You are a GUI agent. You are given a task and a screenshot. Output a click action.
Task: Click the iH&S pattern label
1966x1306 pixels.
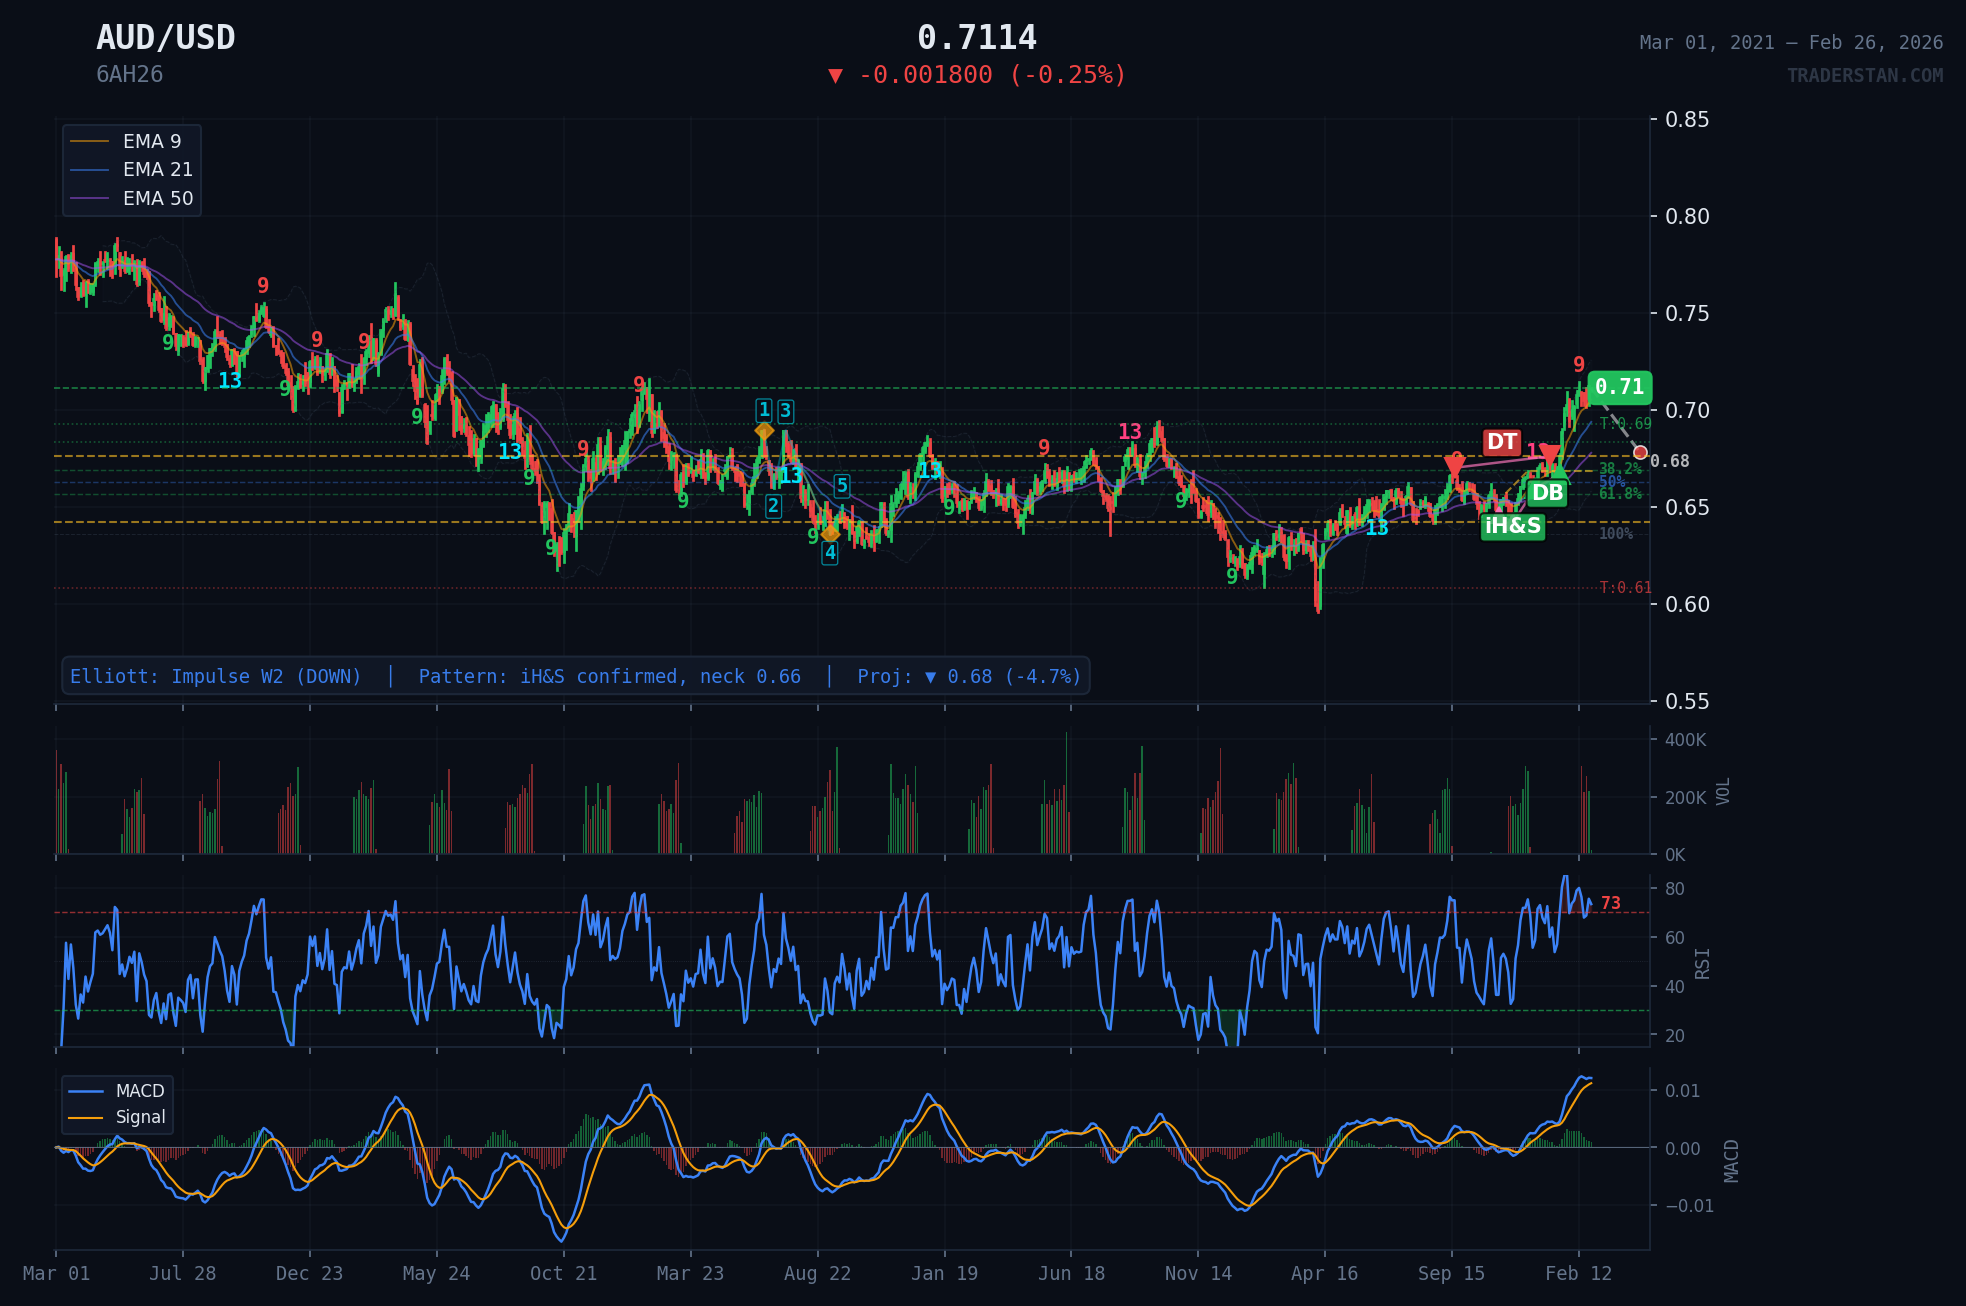coord(1513,527)
